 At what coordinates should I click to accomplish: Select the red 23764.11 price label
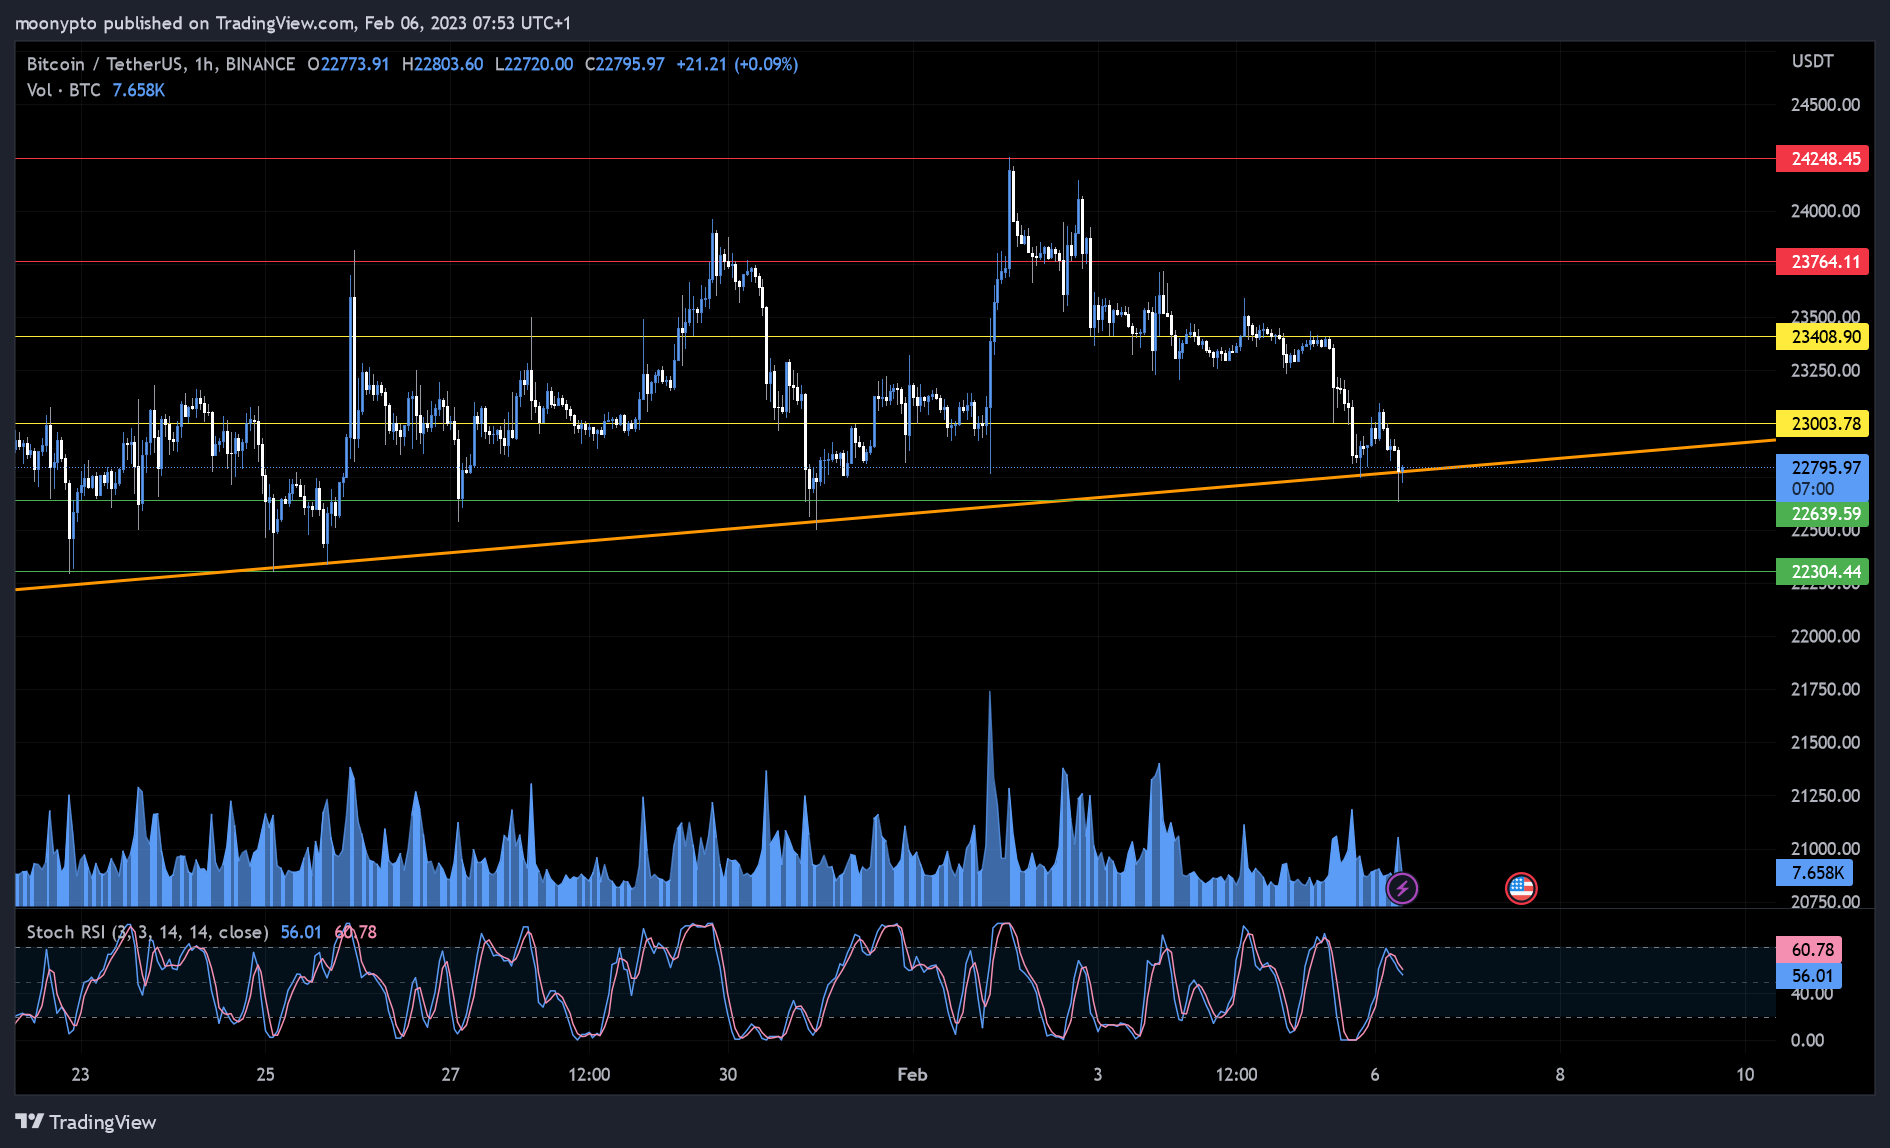[x=1822, y=262]
